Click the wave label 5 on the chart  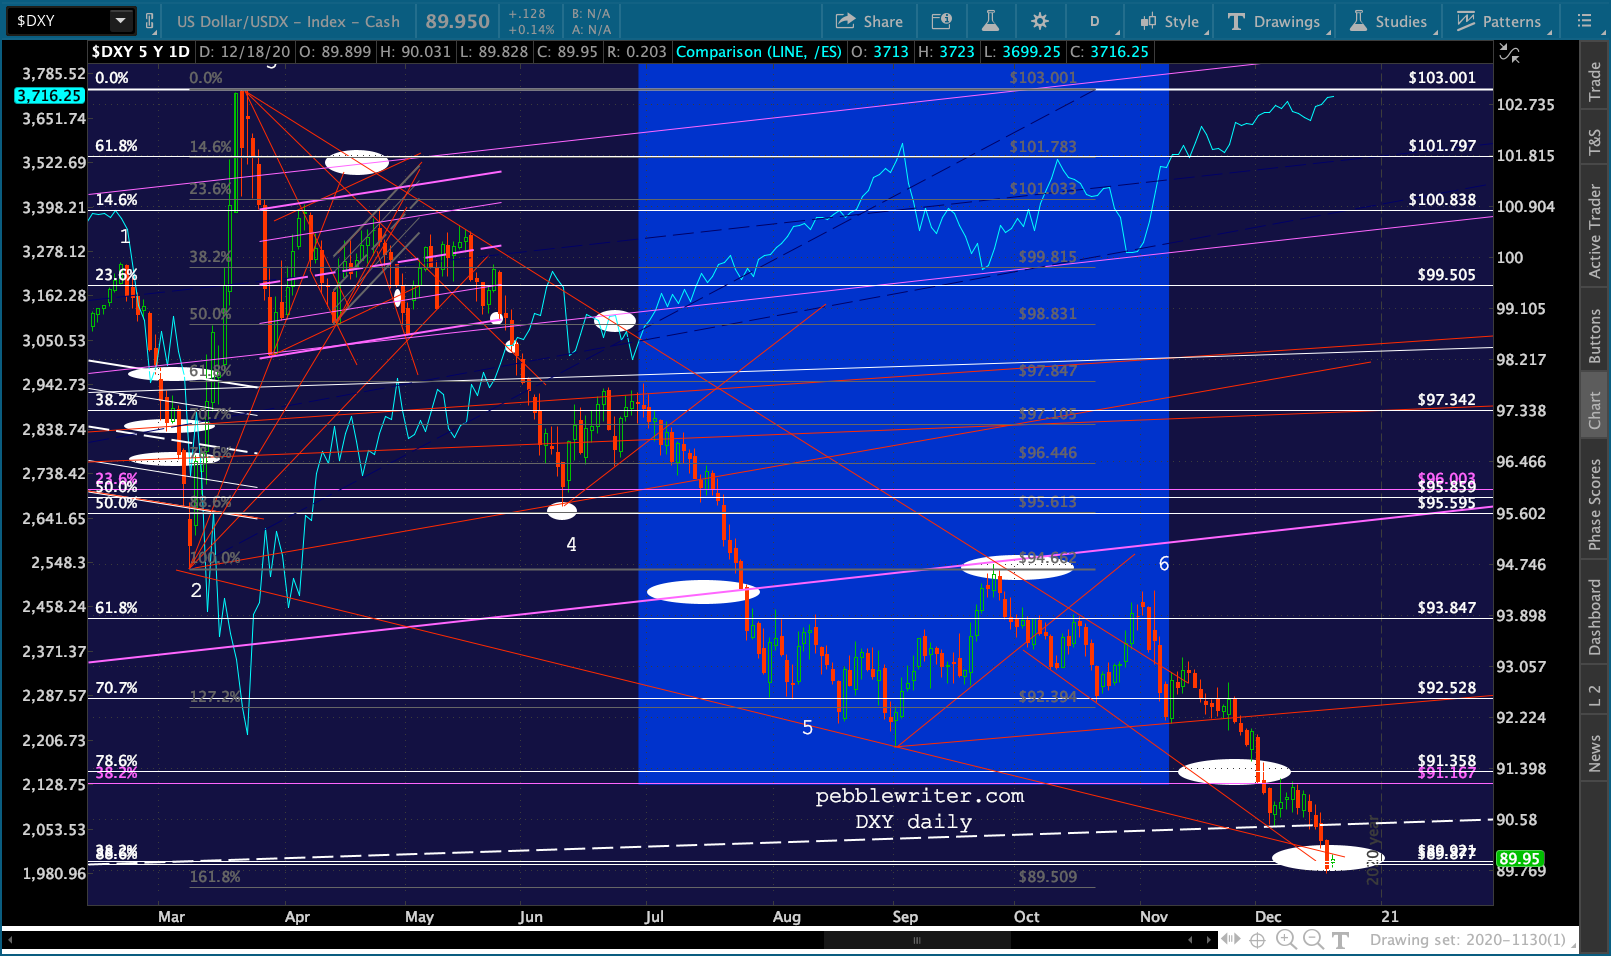tap(807, 728)
